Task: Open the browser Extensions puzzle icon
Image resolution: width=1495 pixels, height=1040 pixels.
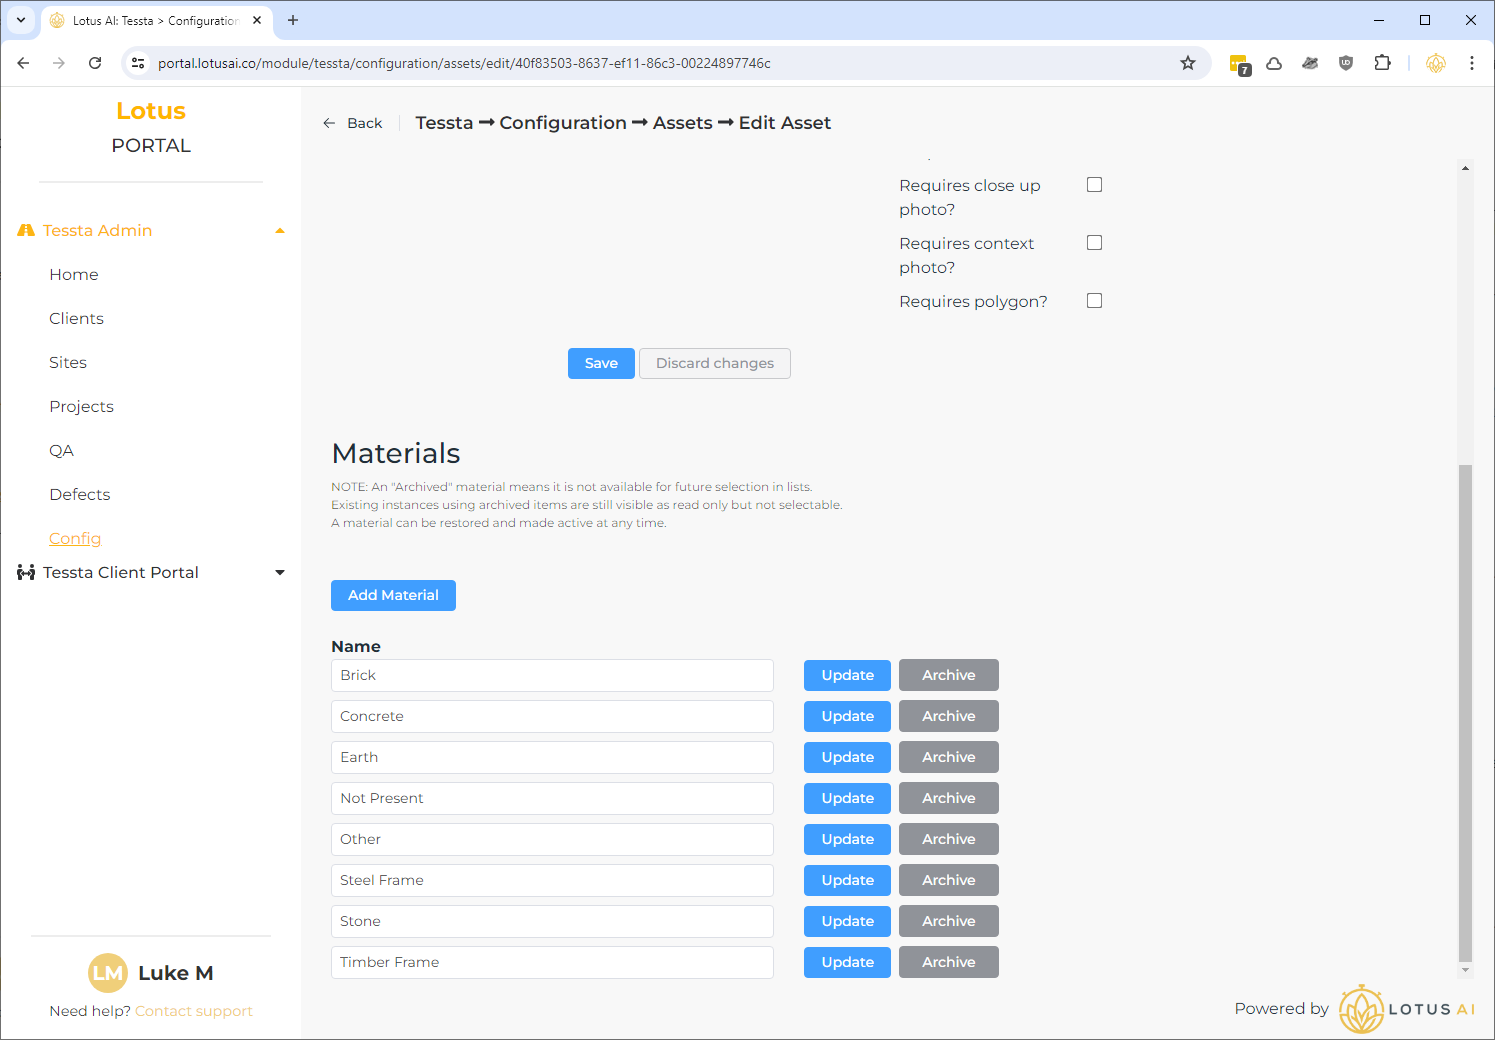Action: point(1382,63)
